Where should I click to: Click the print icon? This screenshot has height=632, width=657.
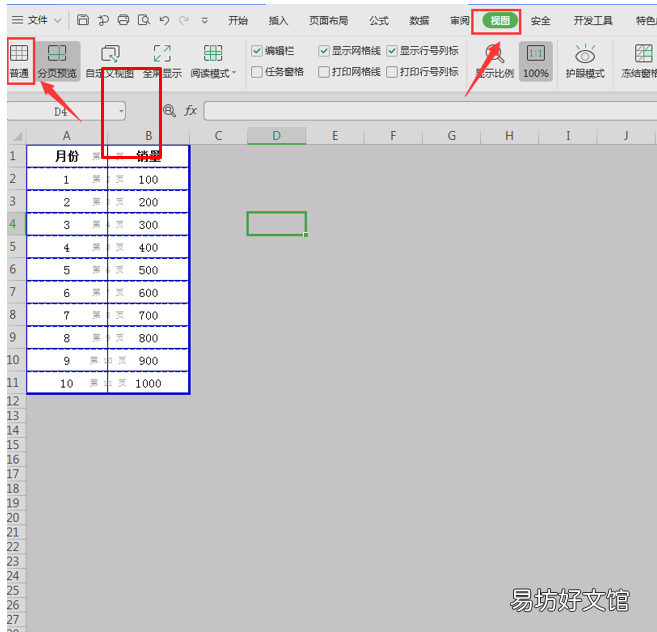[x=123, y=20]
